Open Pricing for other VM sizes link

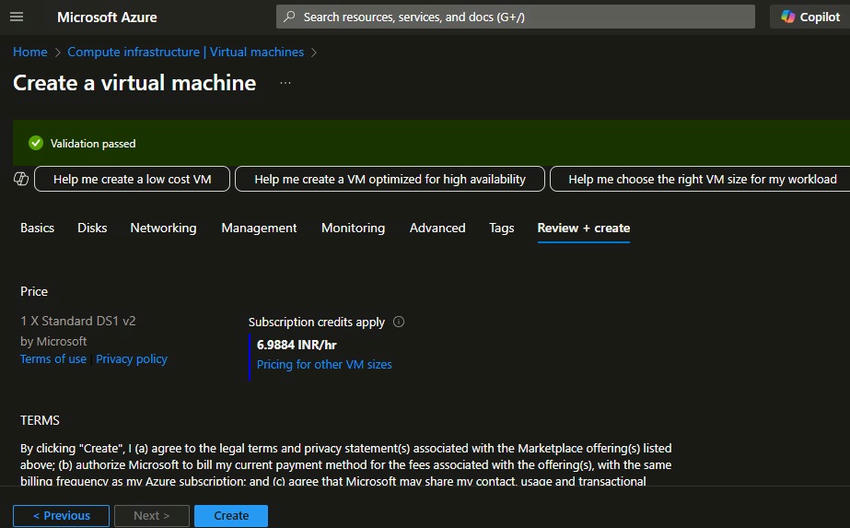324,364
